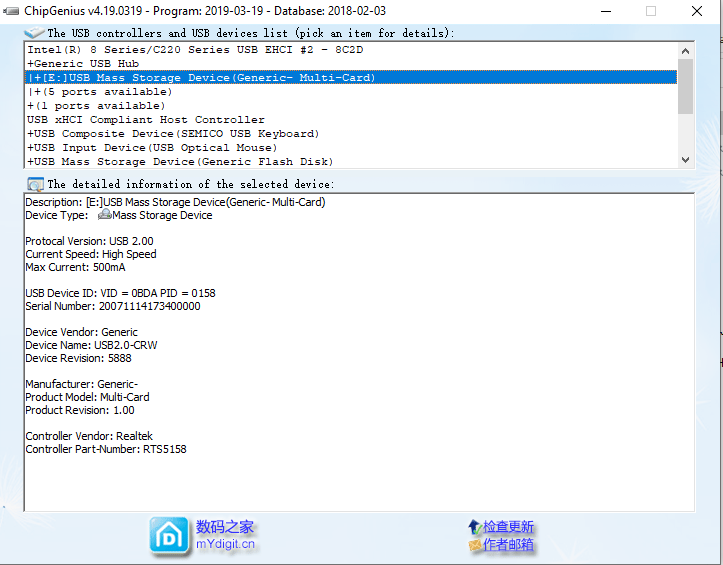Click the Description line in details
Screen dimensions: 723x565
pyautogui.click(x=175, y=202)
